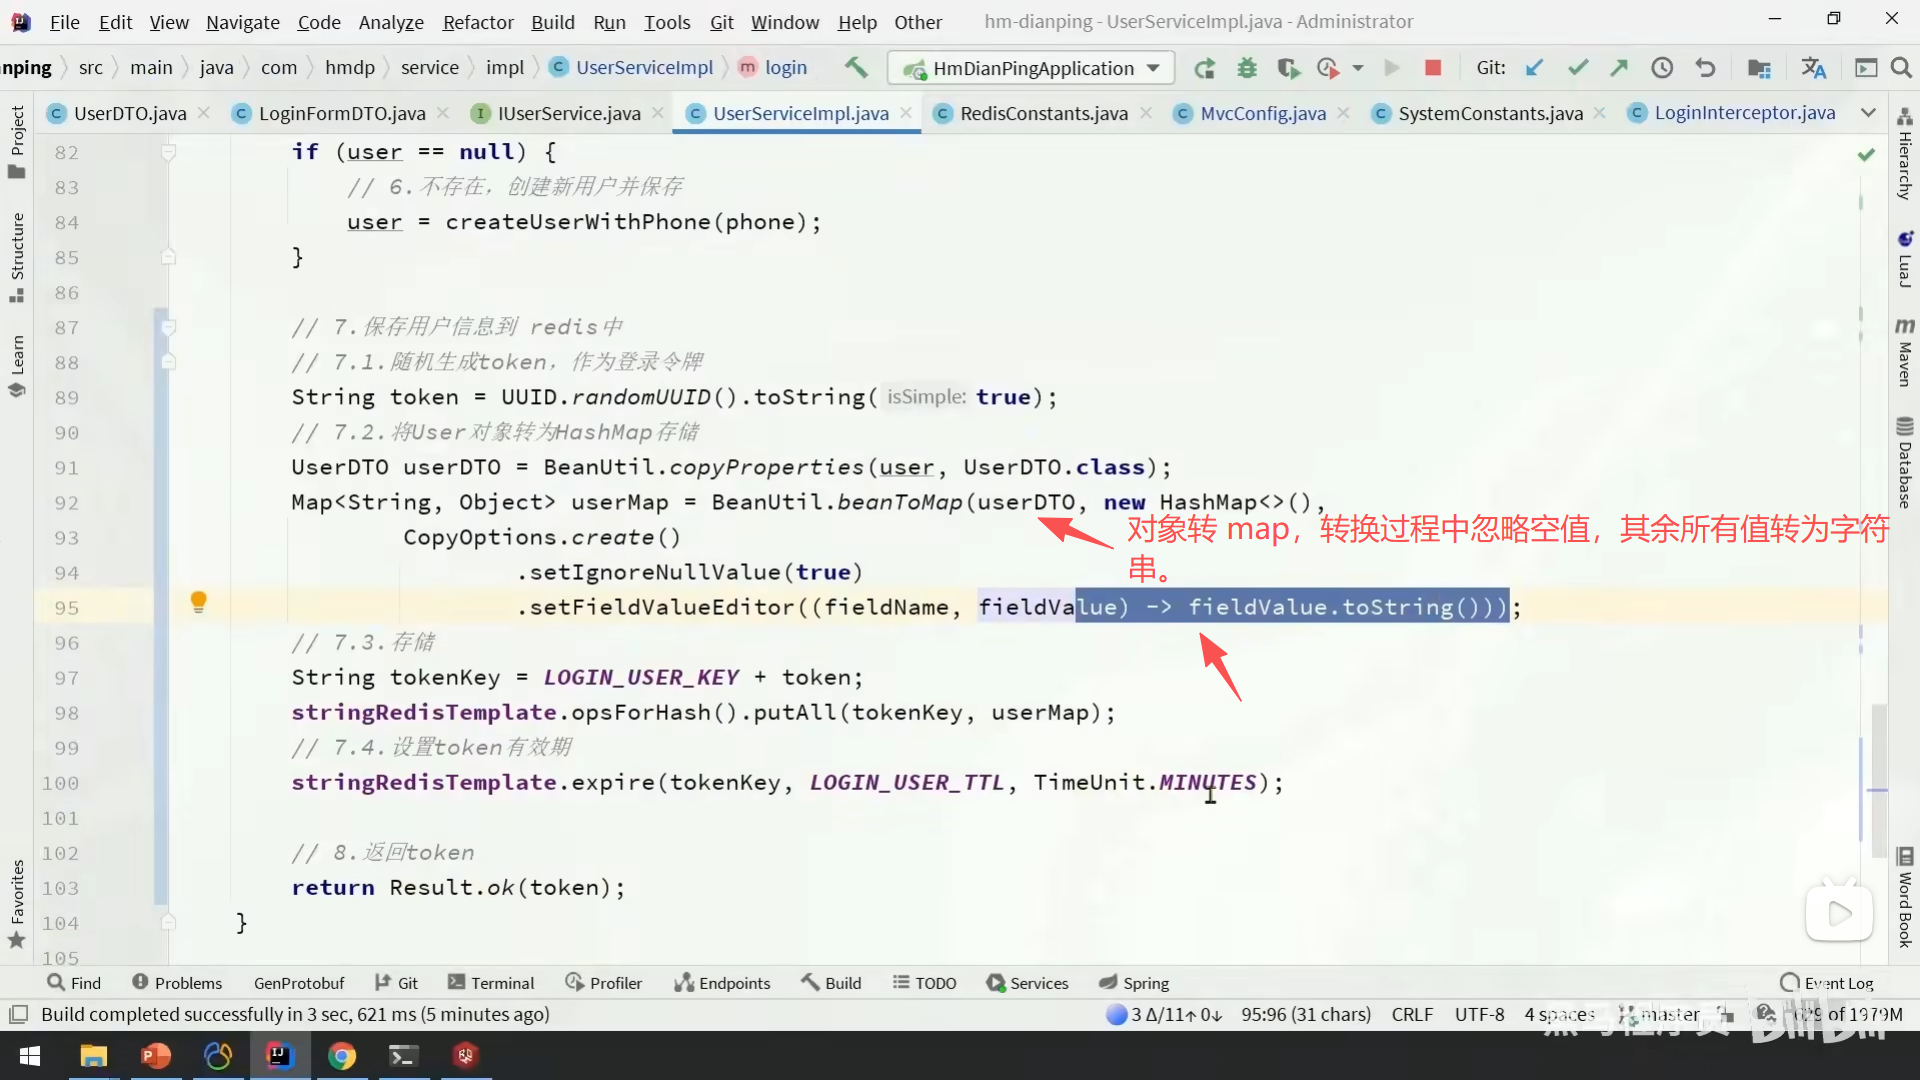Click the Git commit checkmark icon
Screen dimensions: 1920x1080
tap(1578, 68)
